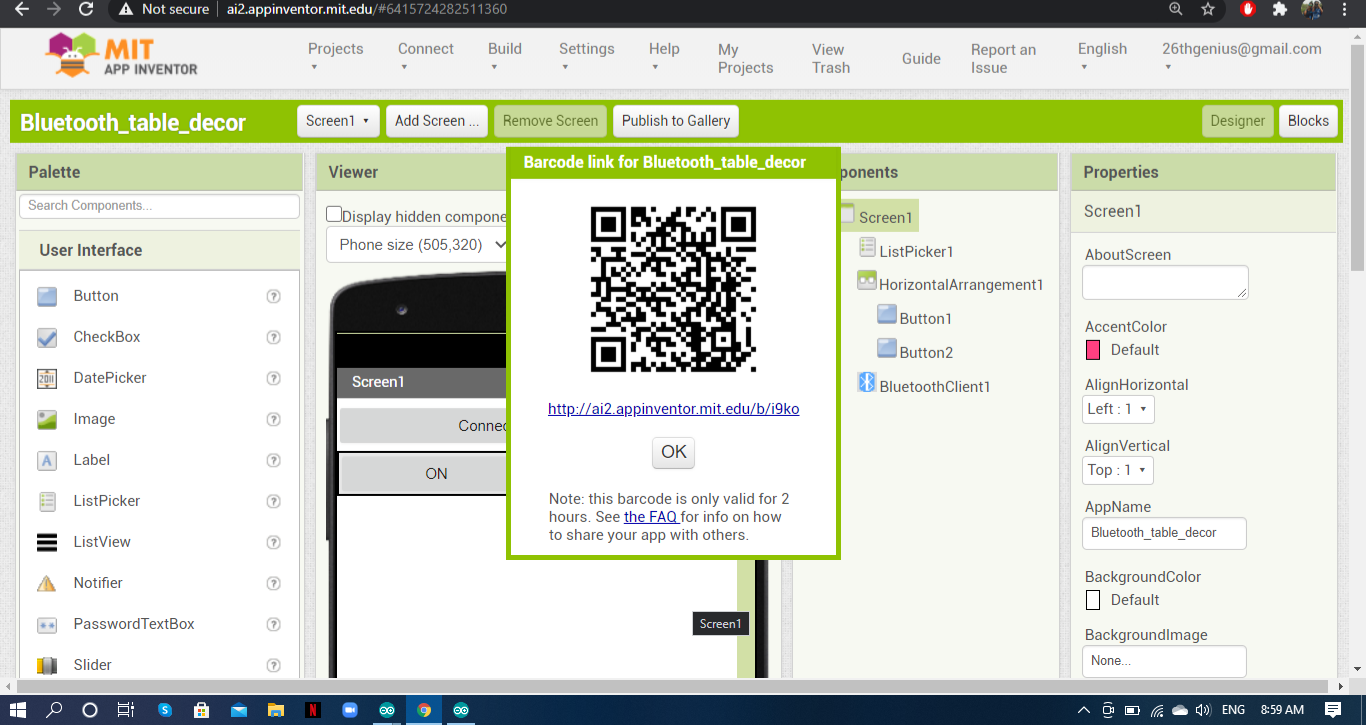Reload the browser page
The width and height of the screenshot is (1366, 725).
click(86, 9)
